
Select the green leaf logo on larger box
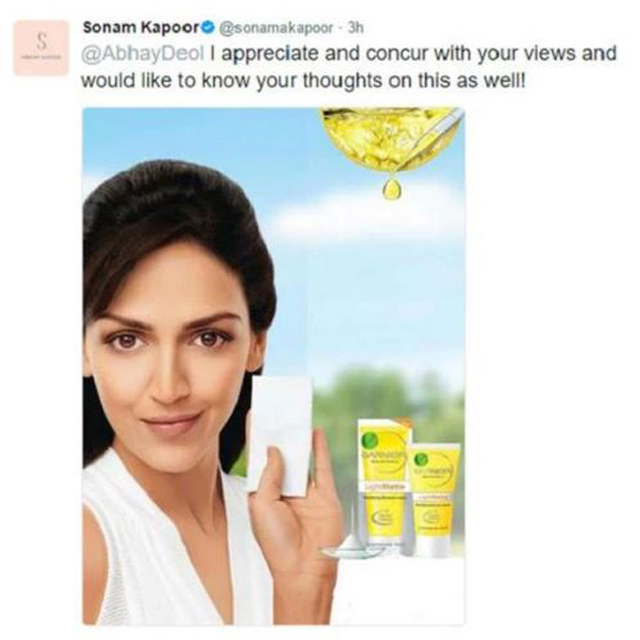click(371, 440)
